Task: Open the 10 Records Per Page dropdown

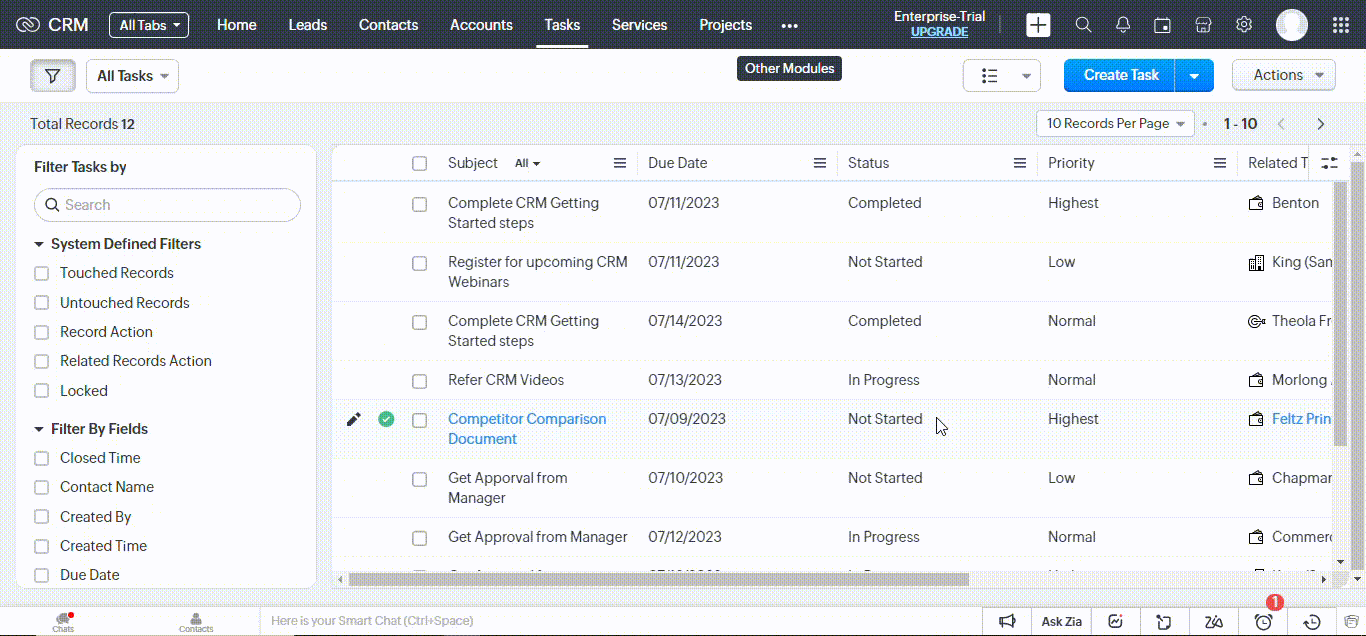Action: (x=1114, y=123)
